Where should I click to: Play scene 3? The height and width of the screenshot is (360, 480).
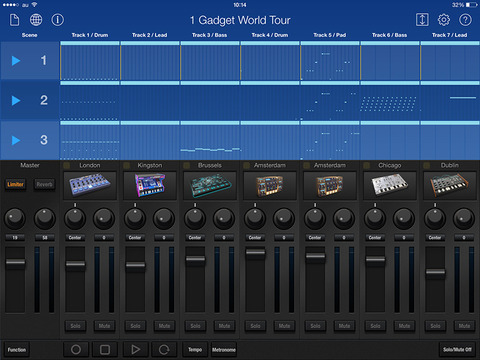click(x=16, y=140)
